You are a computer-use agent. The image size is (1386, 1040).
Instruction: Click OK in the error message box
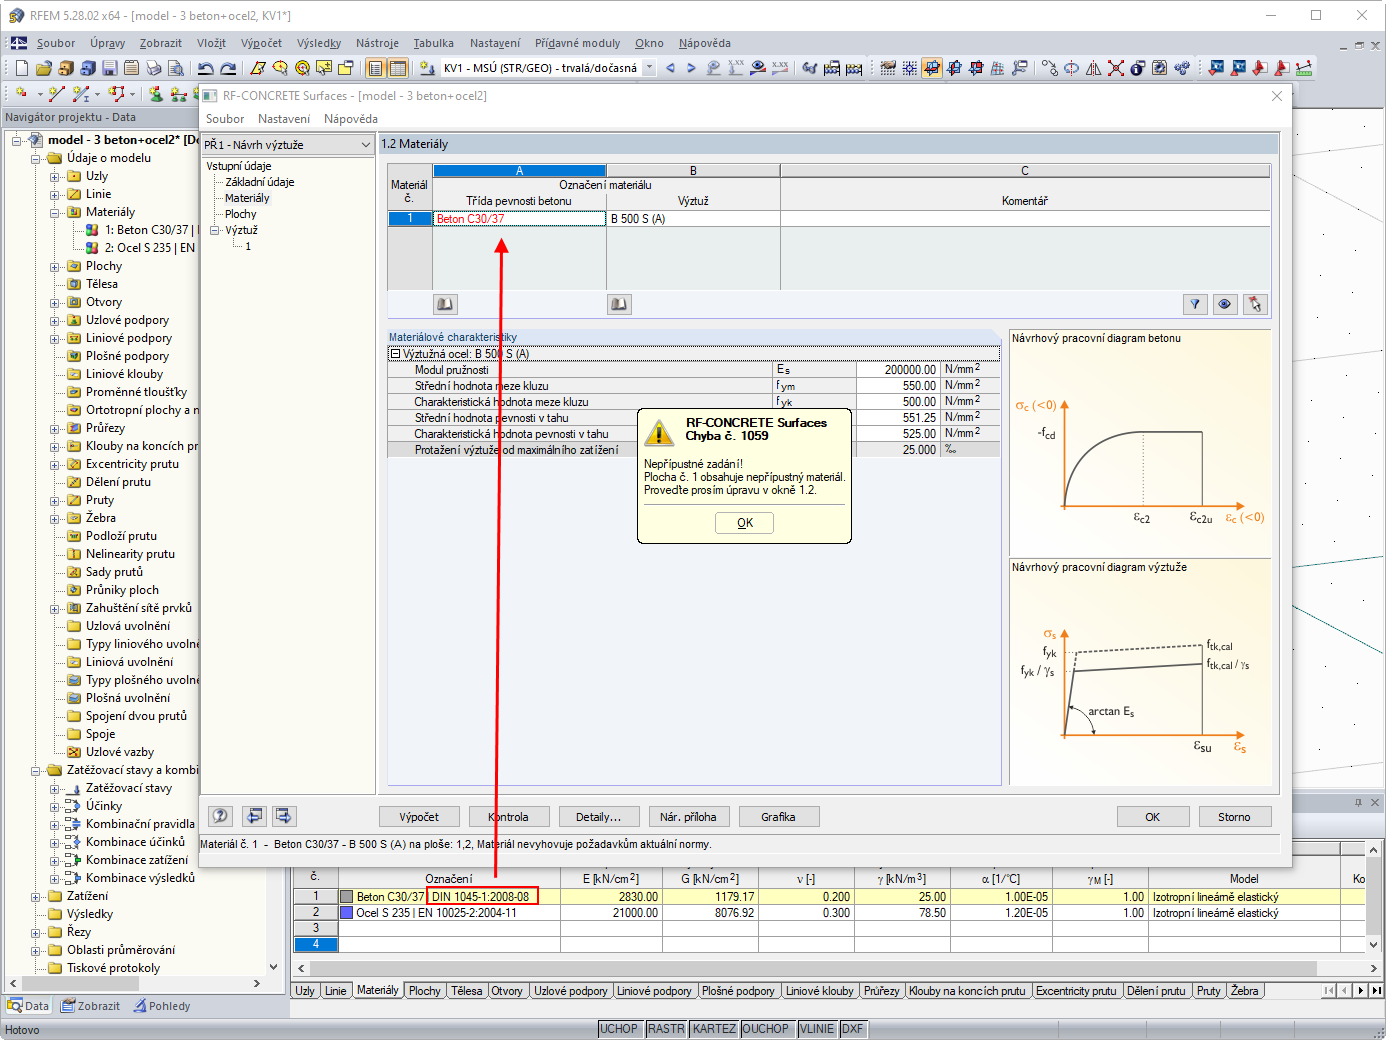(x=745, y=523)
